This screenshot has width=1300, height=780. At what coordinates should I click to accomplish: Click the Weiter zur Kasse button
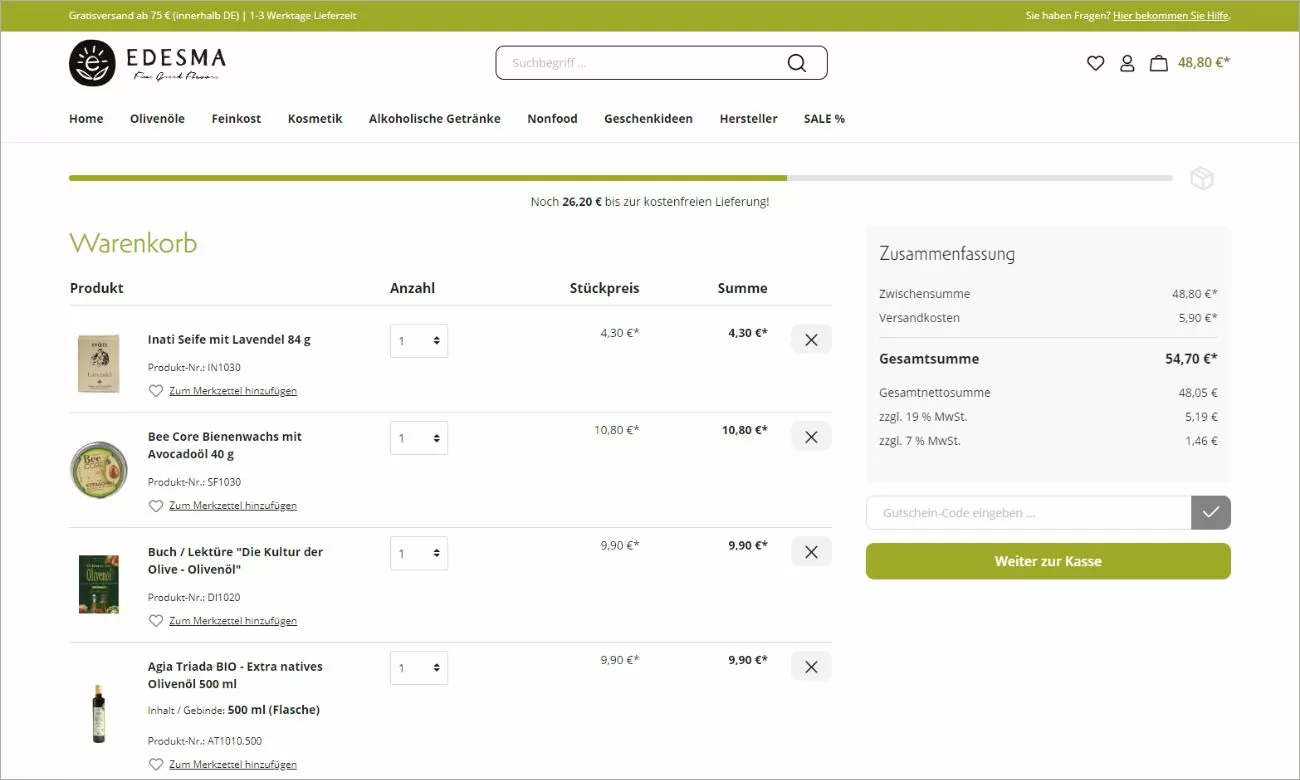(1047, 561)
